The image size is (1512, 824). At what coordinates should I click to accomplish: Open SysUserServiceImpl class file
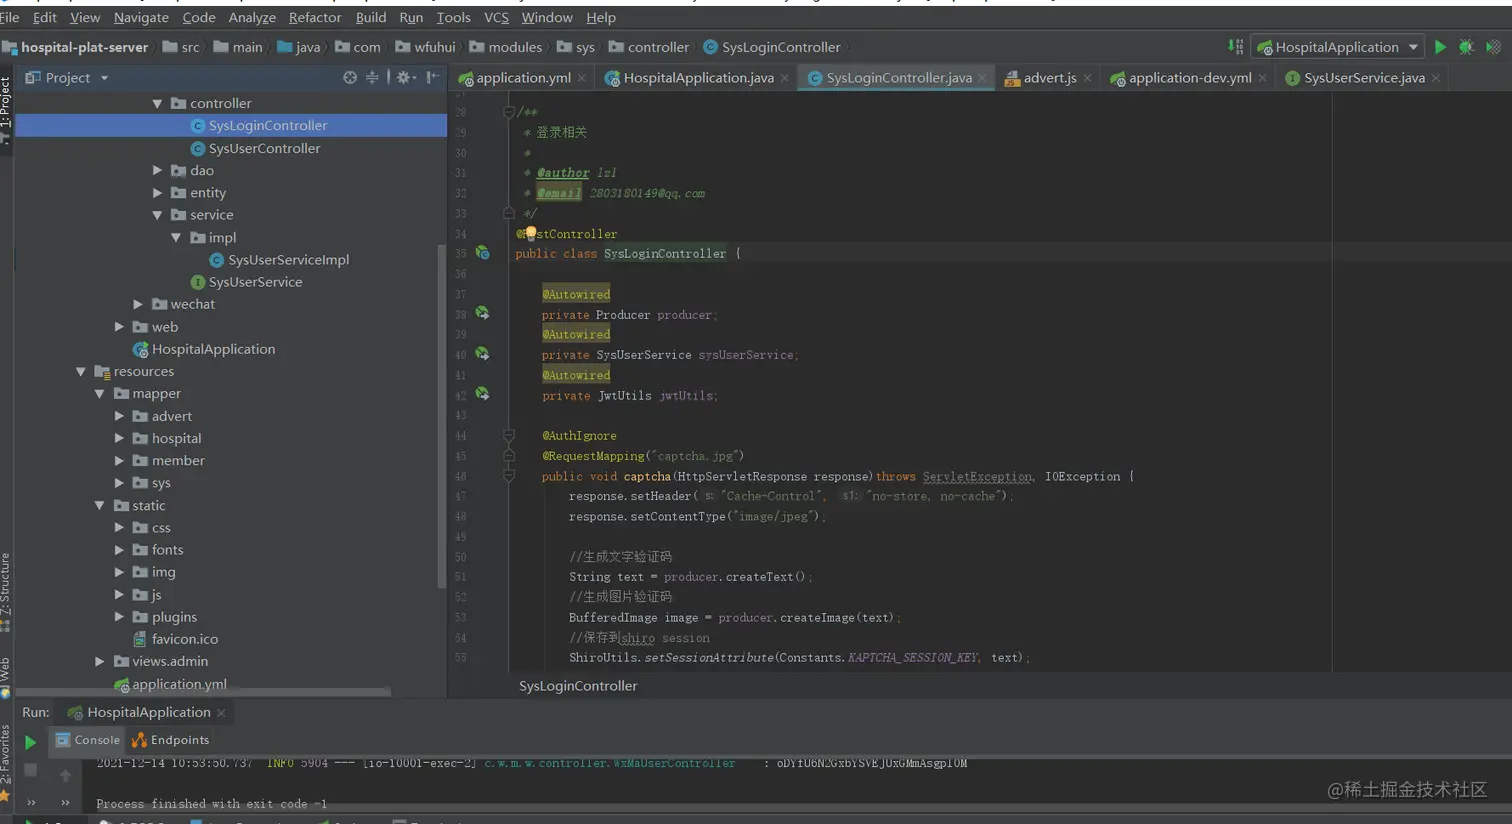(x=288, y=259)
